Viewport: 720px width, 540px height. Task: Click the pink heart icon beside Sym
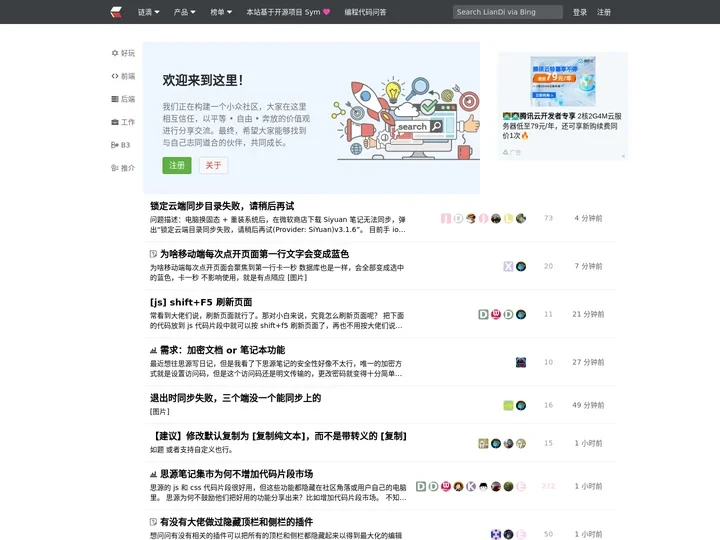tap(326, 12)
